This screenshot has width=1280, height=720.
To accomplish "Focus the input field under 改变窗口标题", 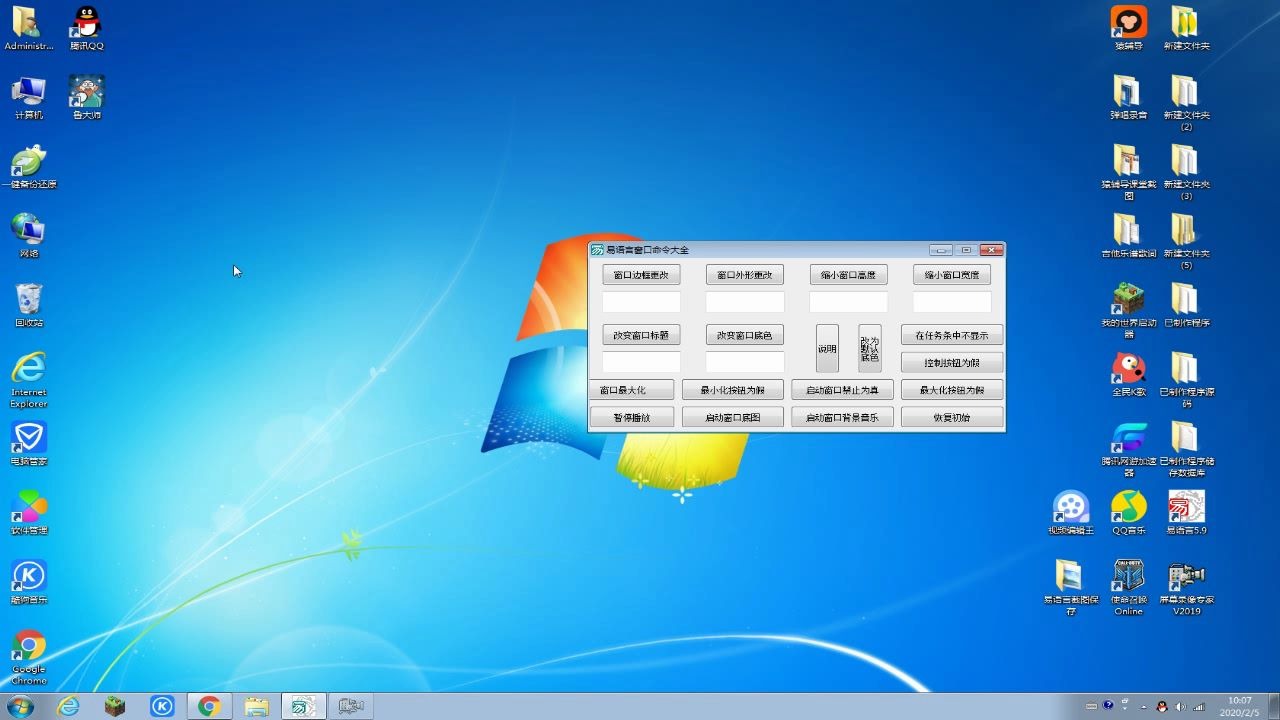I will tap(641, 362).
